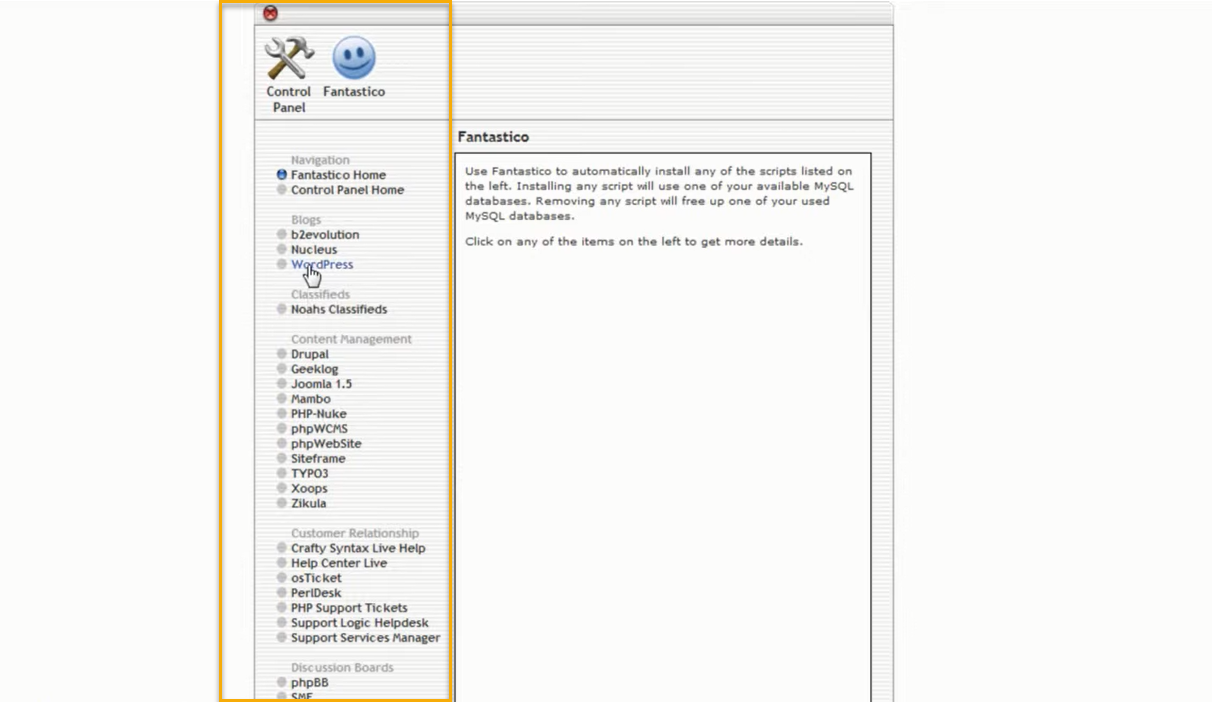
Task: Click the Customer Relationship section heading
Action: coord(355,533)
